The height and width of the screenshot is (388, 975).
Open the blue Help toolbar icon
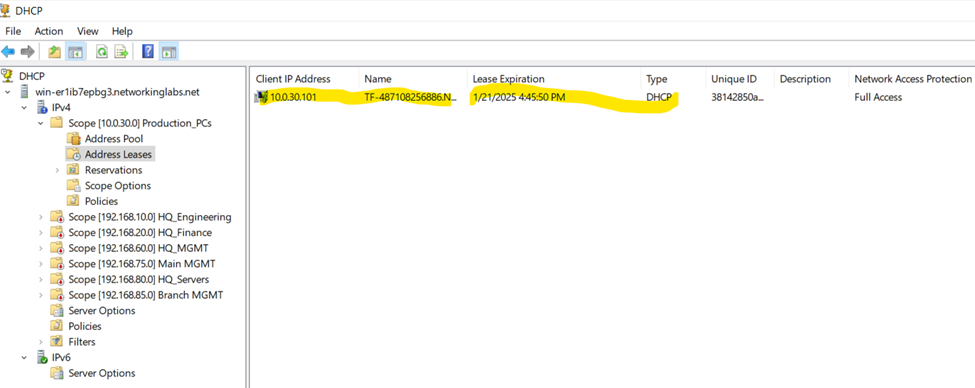(x=148, y=52)
